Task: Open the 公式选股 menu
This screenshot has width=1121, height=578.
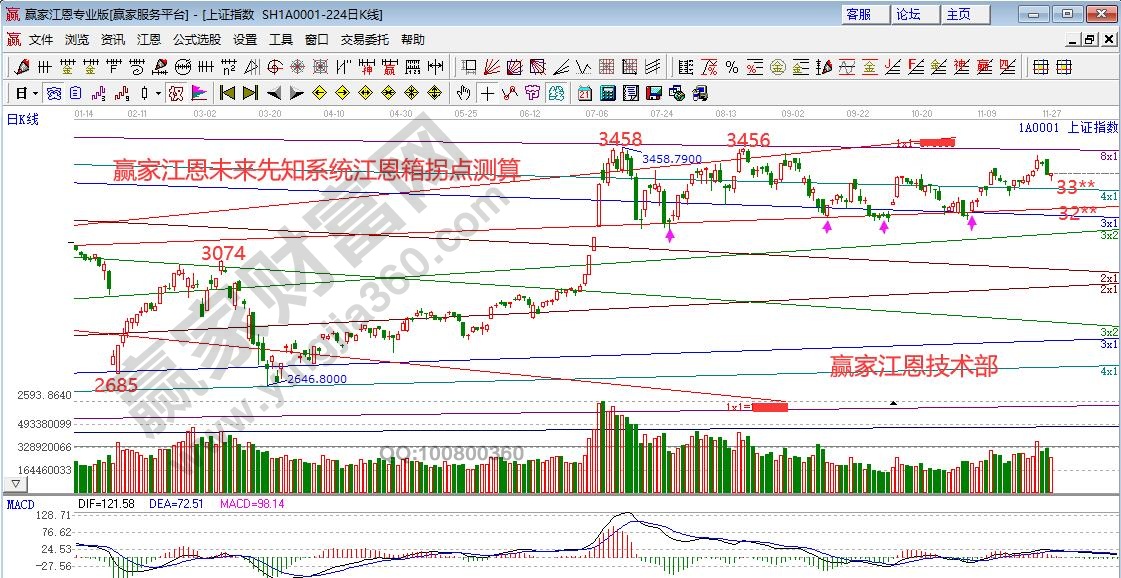Action: [x=196, y=40]
